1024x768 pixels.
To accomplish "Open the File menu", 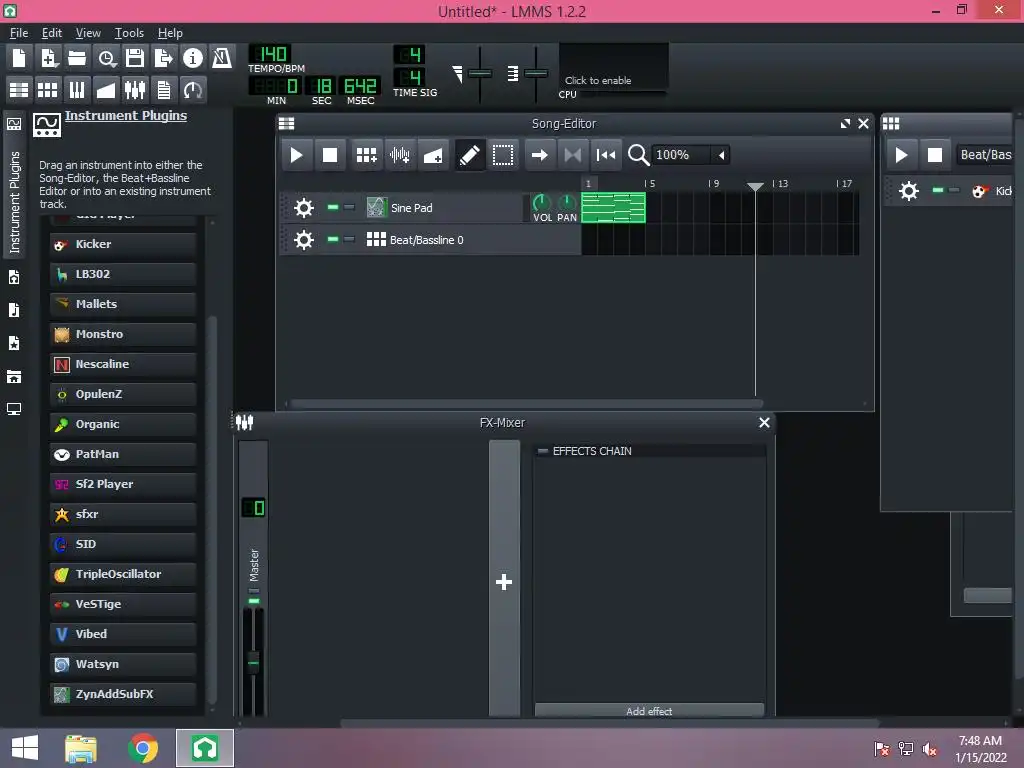I will (19, 33).
